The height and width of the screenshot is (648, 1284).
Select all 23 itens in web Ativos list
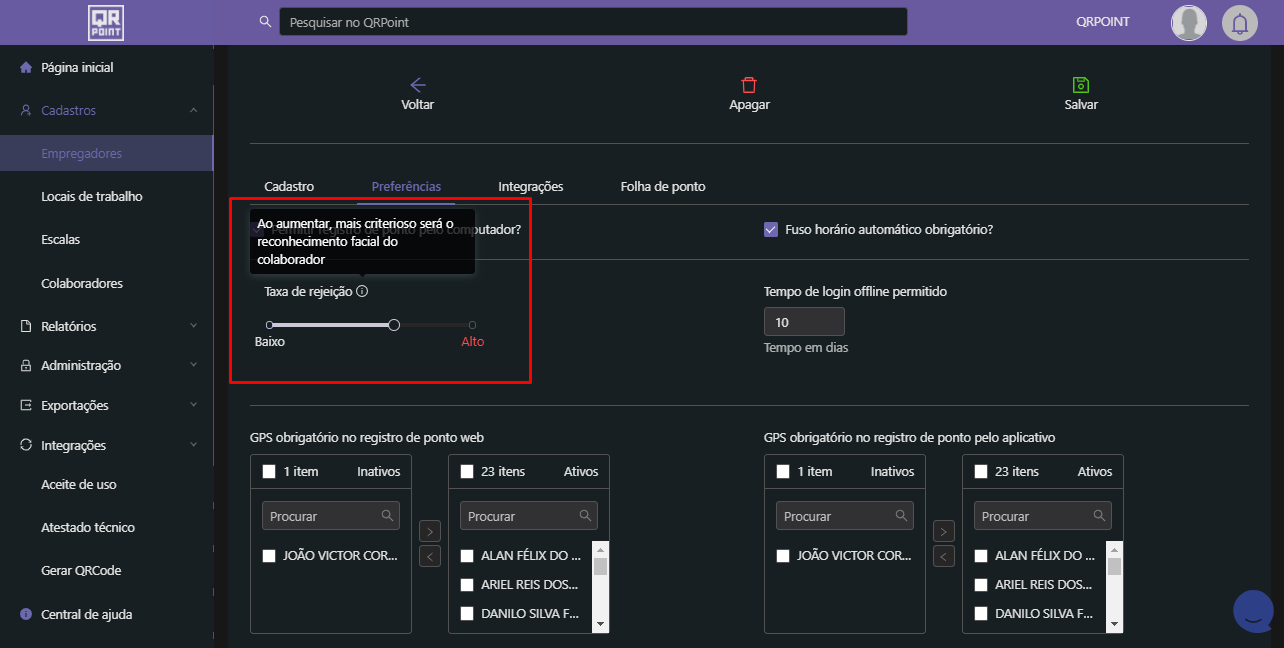pos(467,471)
